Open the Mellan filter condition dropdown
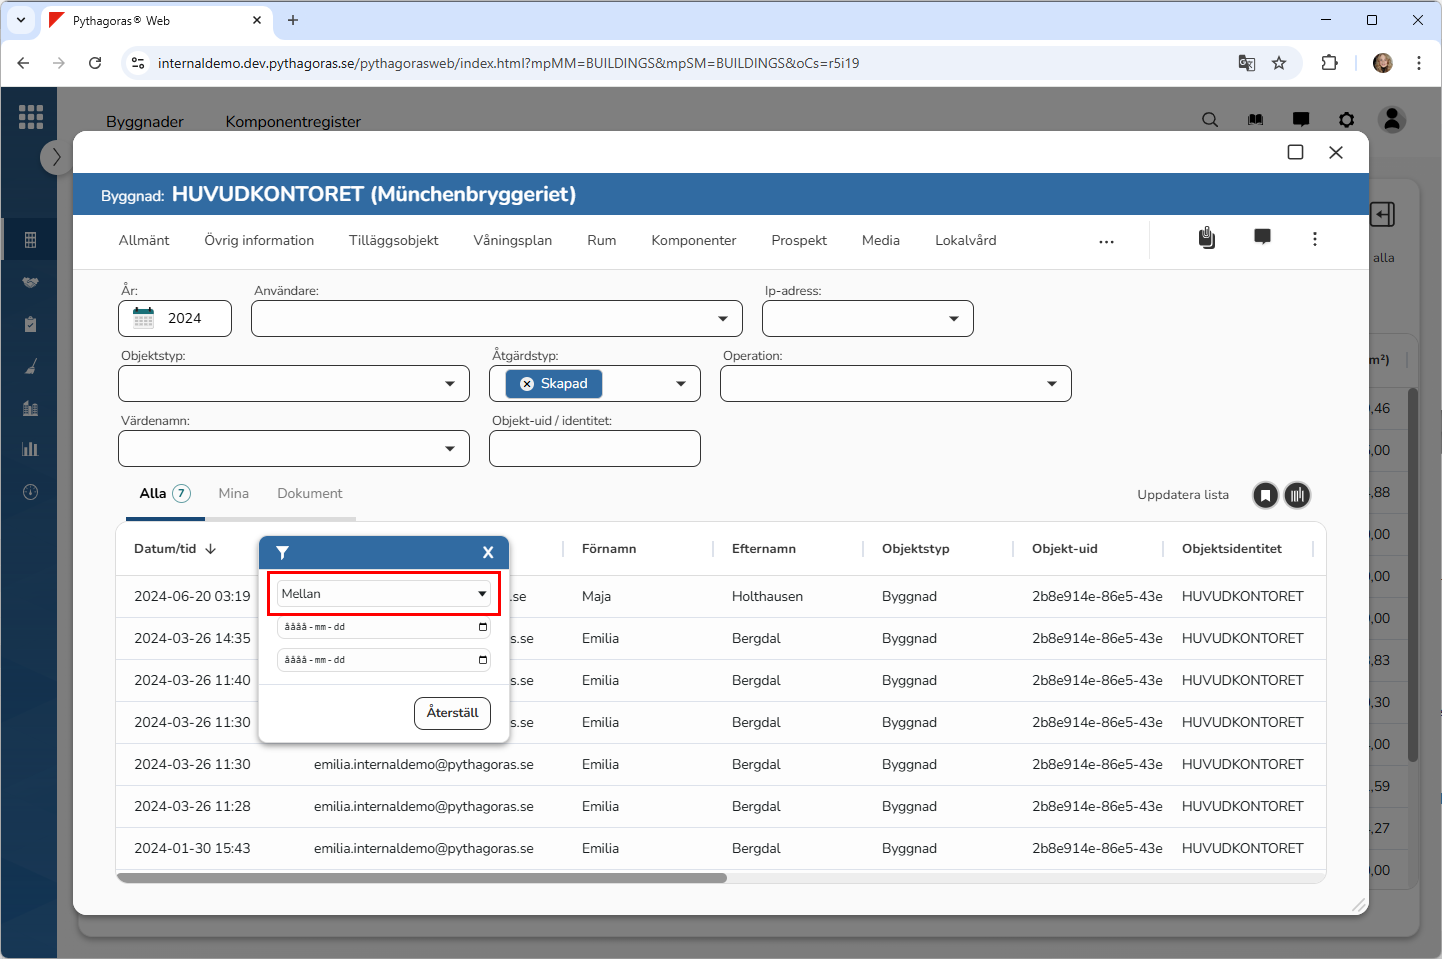This screenshot has width=1442, height=959. pos(384,594)
